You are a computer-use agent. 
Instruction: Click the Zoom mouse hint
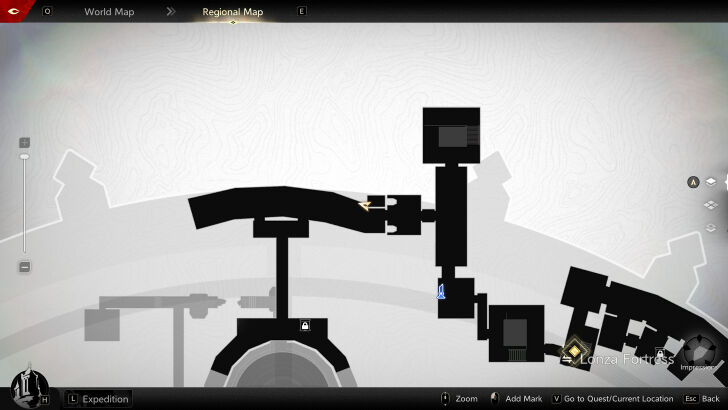coord(459,399)
